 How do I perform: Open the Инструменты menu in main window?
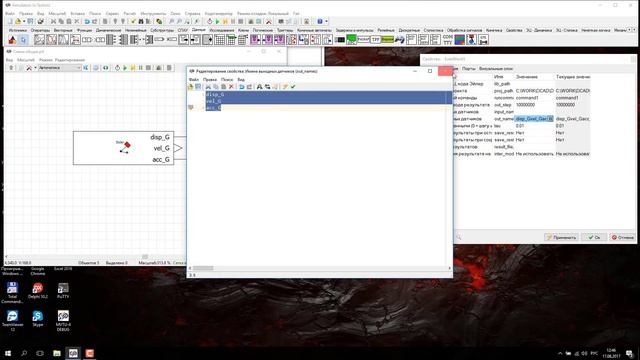click(153, 13)
